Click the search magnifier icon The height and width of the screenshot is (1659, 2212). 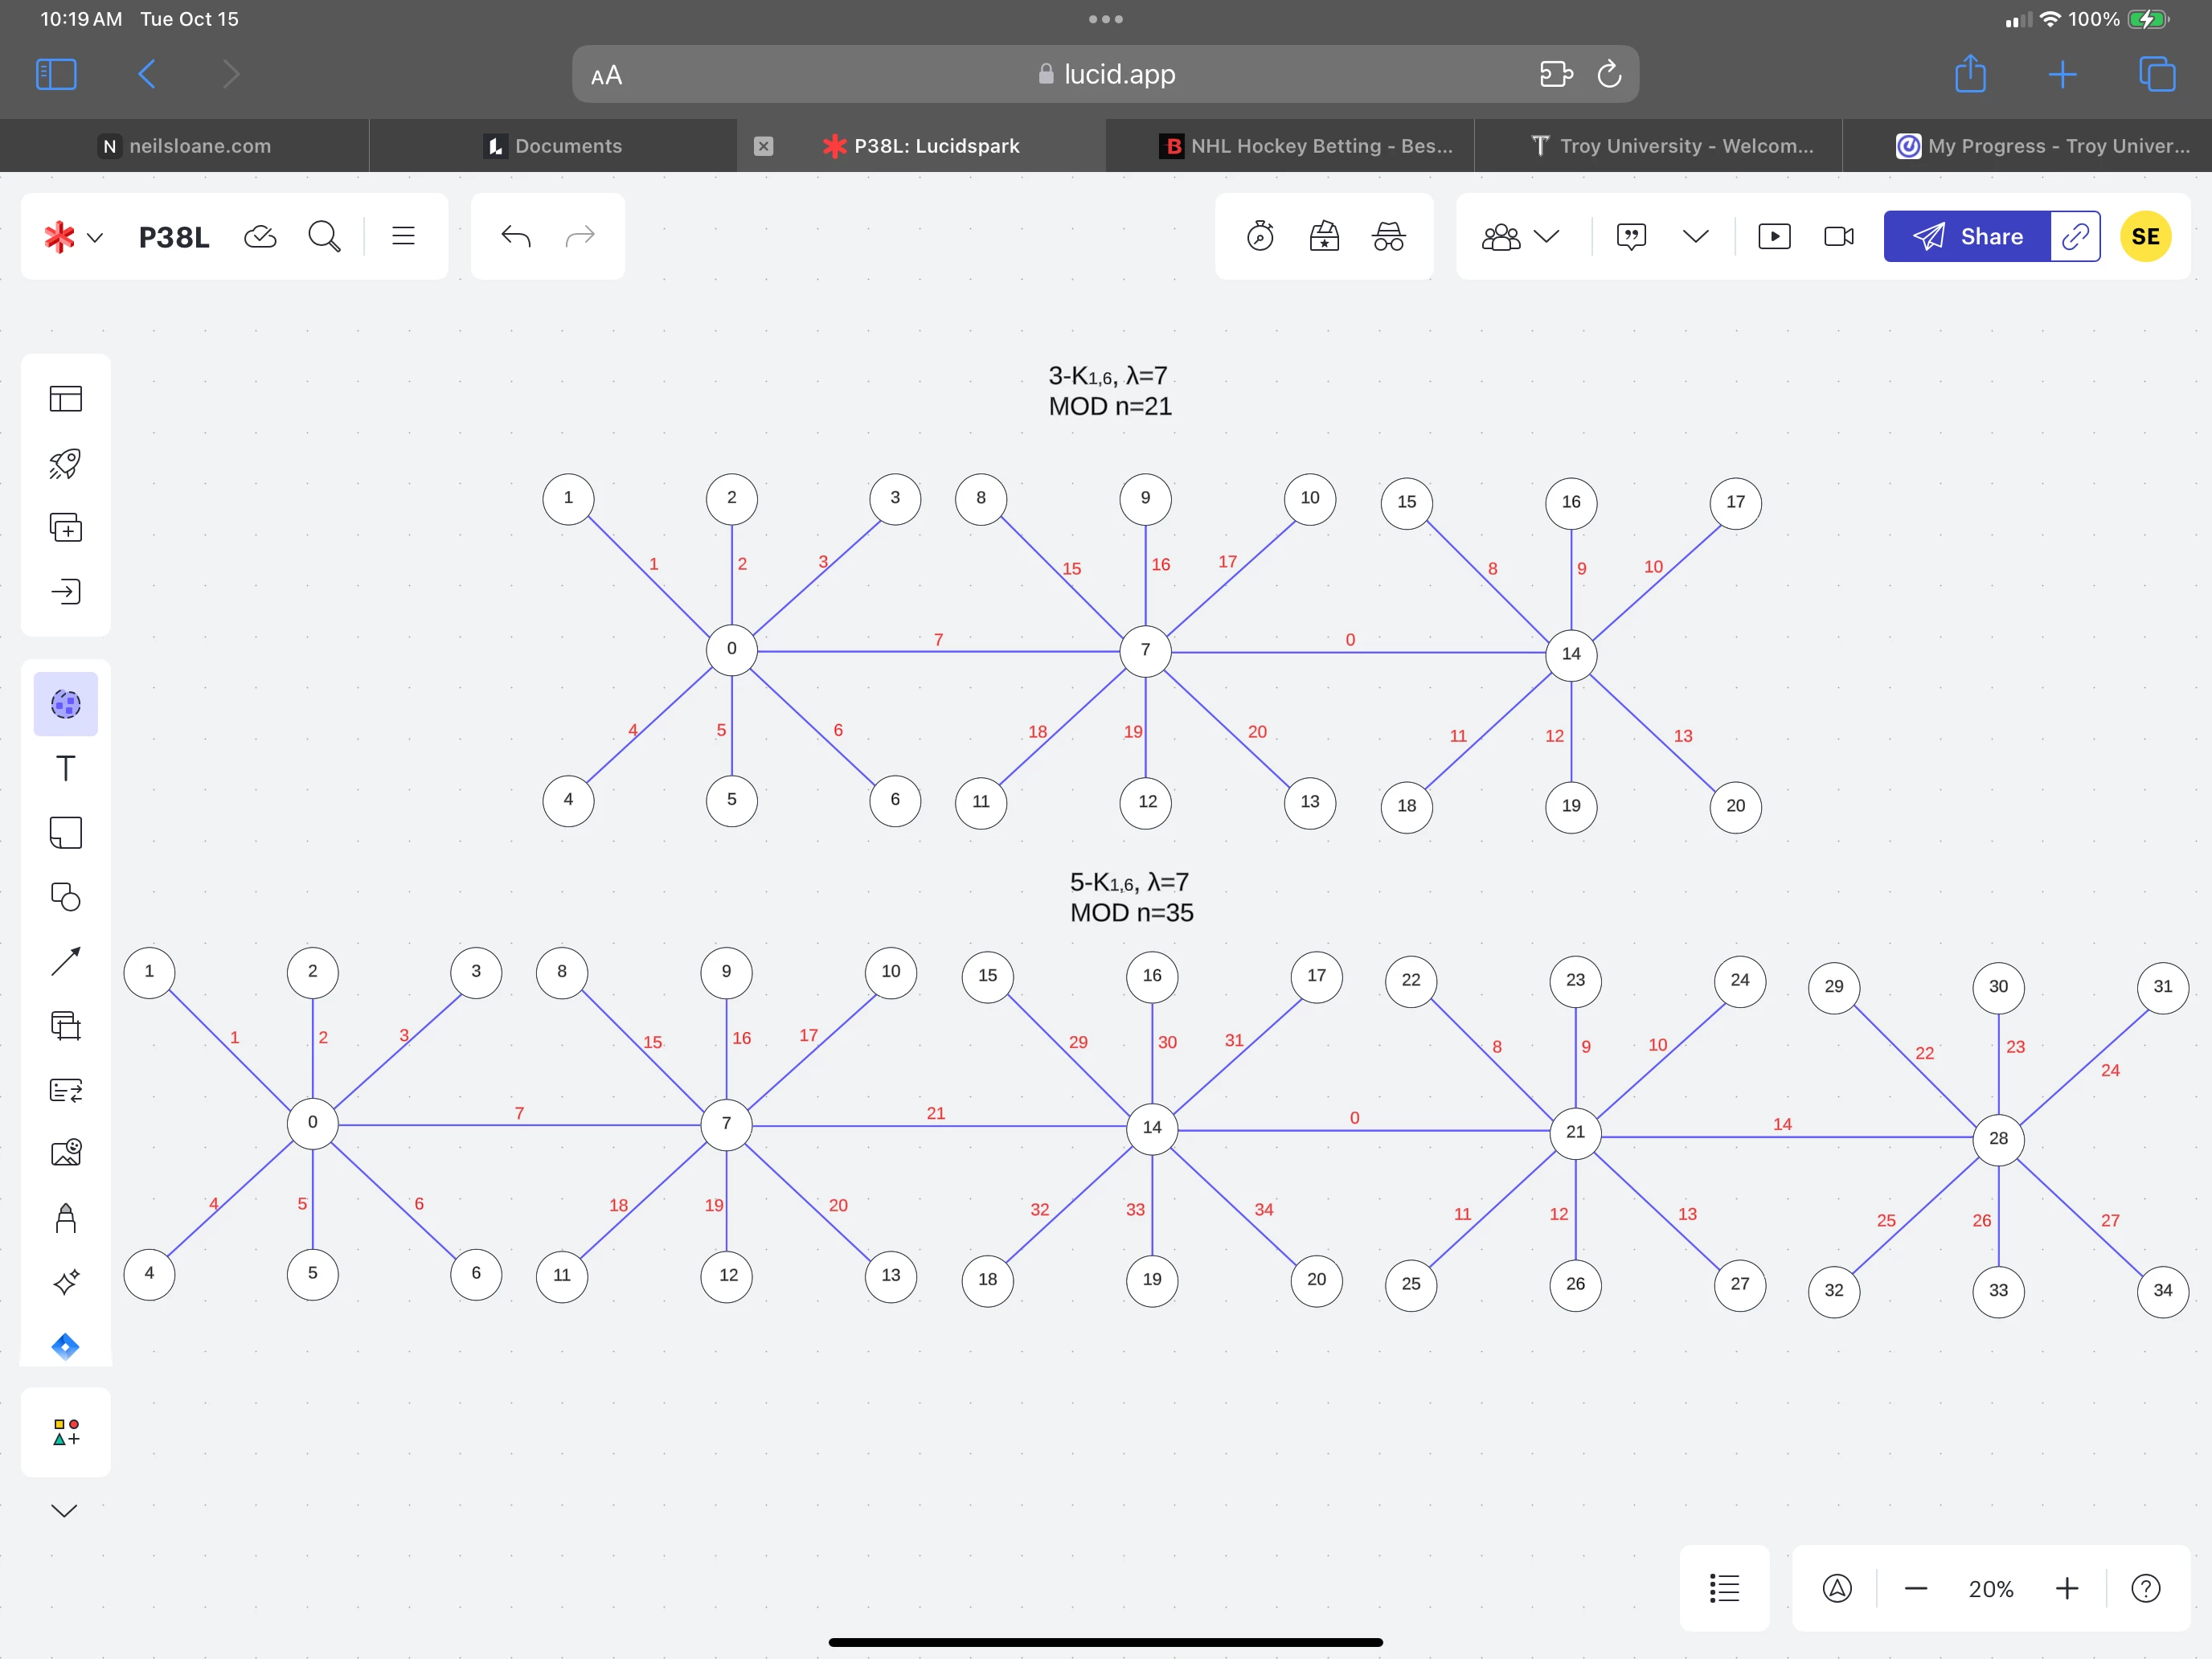coord(324,237)
